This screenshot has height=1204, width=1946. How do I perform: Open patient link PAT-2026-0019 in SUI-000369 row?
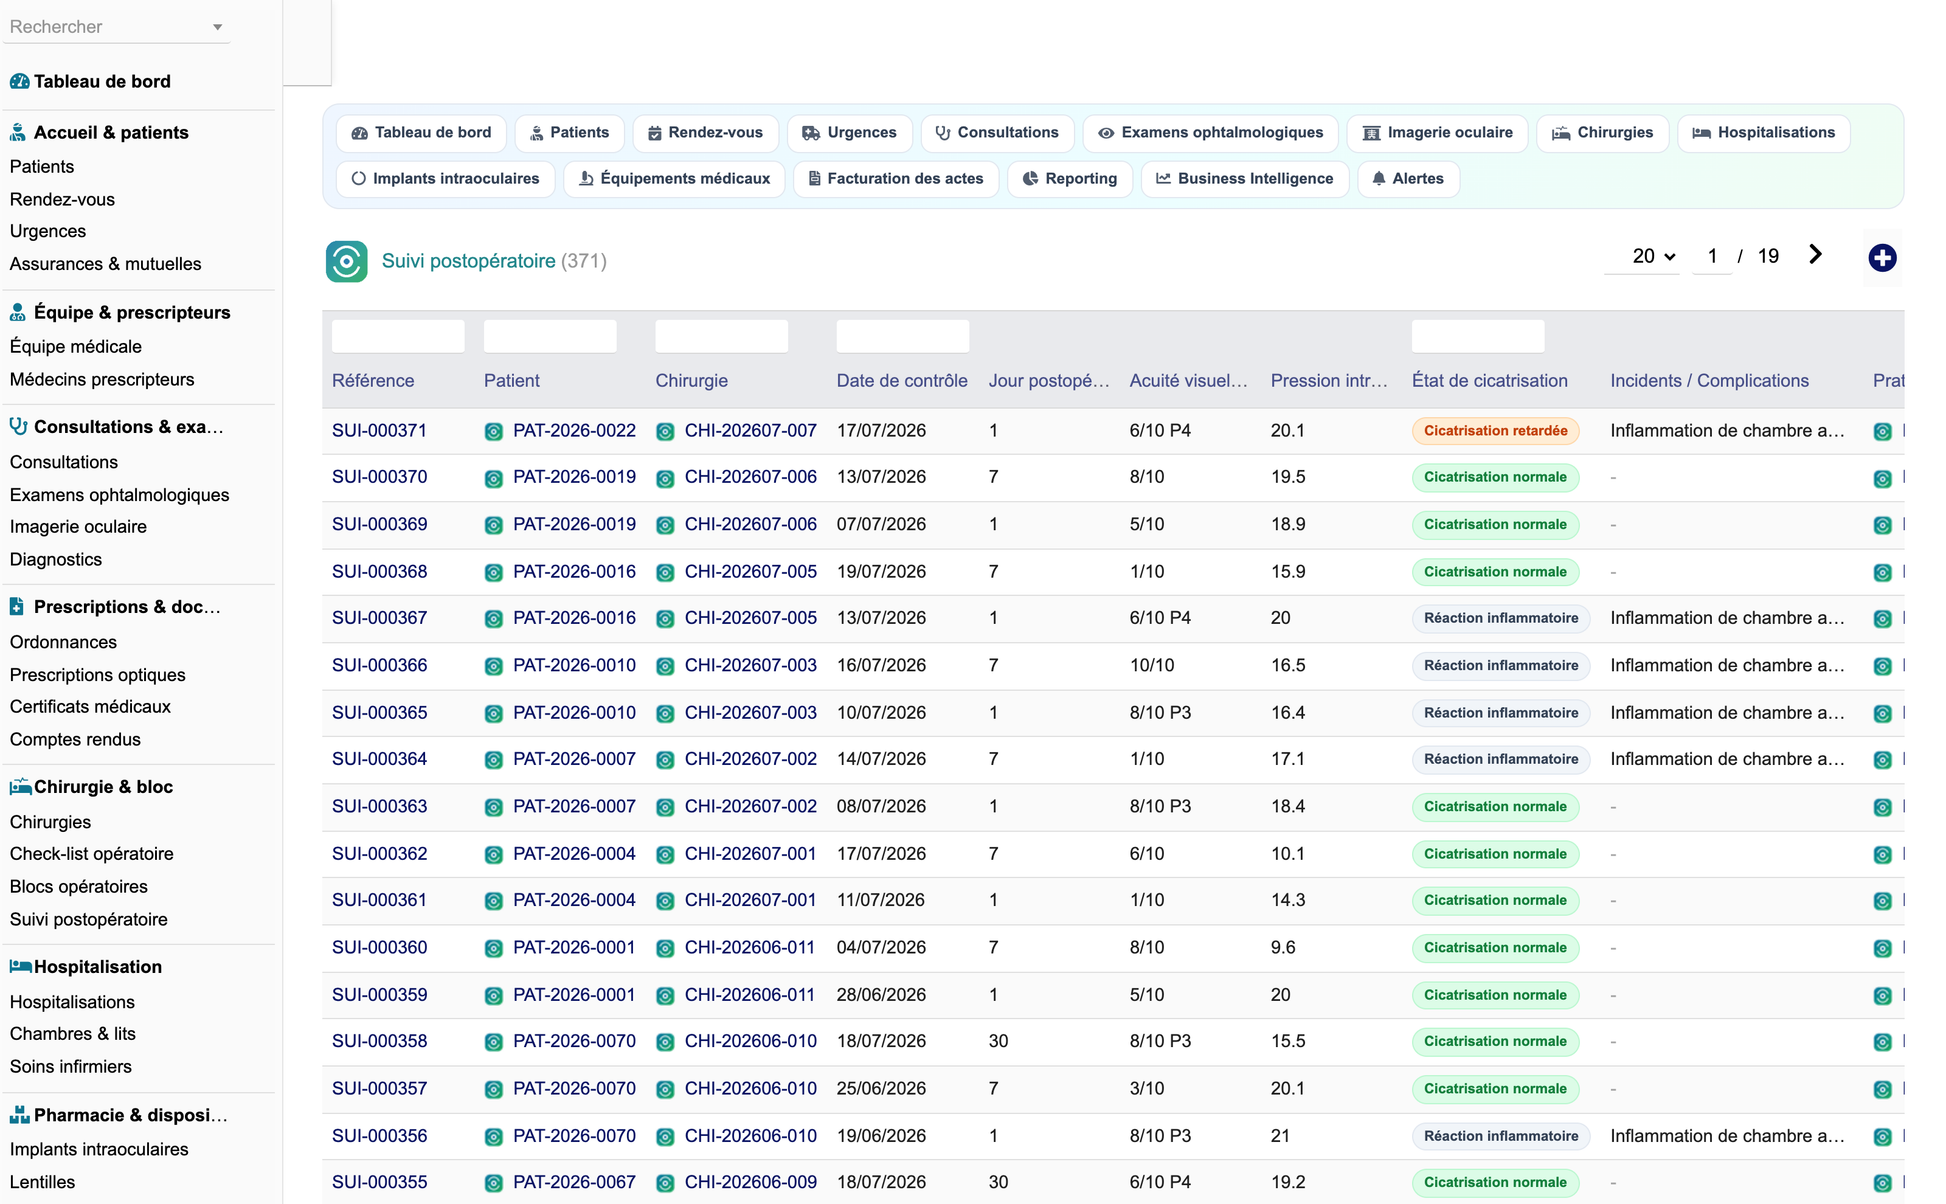point(574,525)
